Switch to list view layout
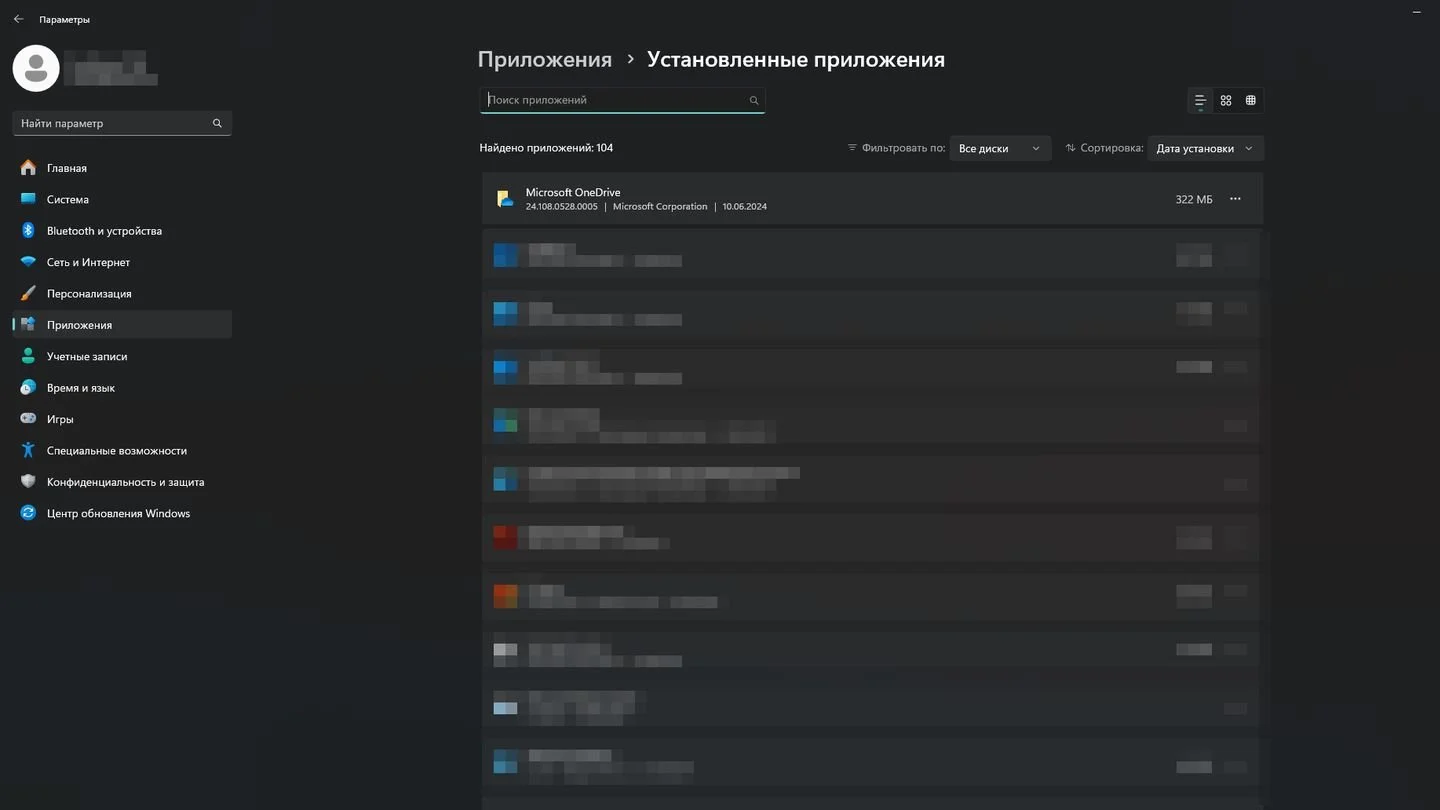Image resolution: width=1440 pixels, height=810 pixels. (1200, 100)
